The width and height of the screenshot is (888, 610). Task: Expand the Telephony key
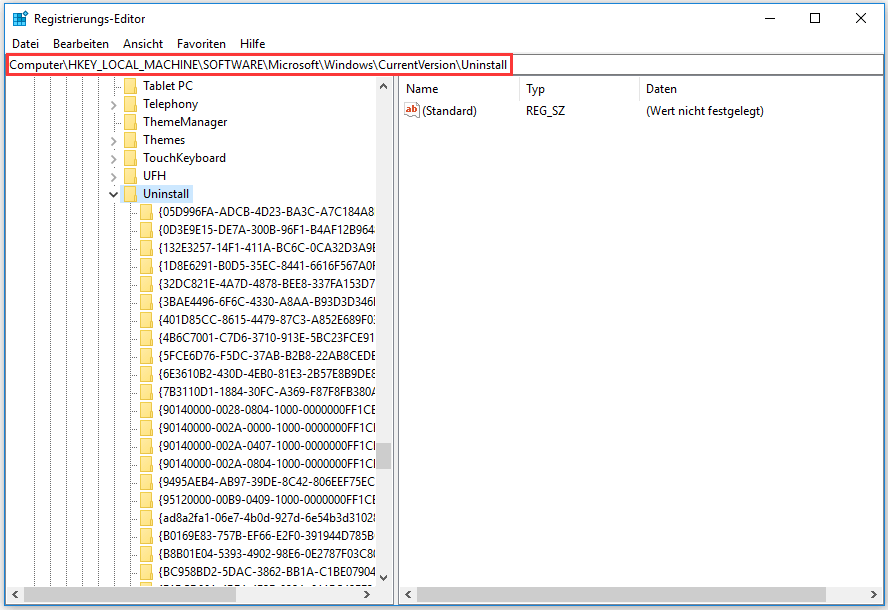click(x=113, y=105)
